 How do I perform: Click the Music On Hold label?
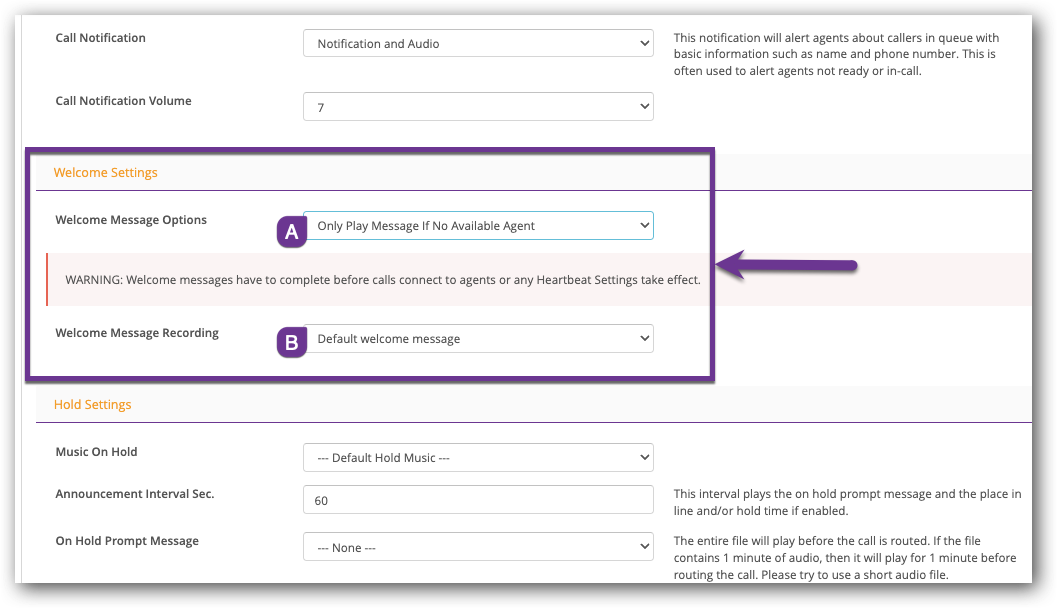(96, 452)
